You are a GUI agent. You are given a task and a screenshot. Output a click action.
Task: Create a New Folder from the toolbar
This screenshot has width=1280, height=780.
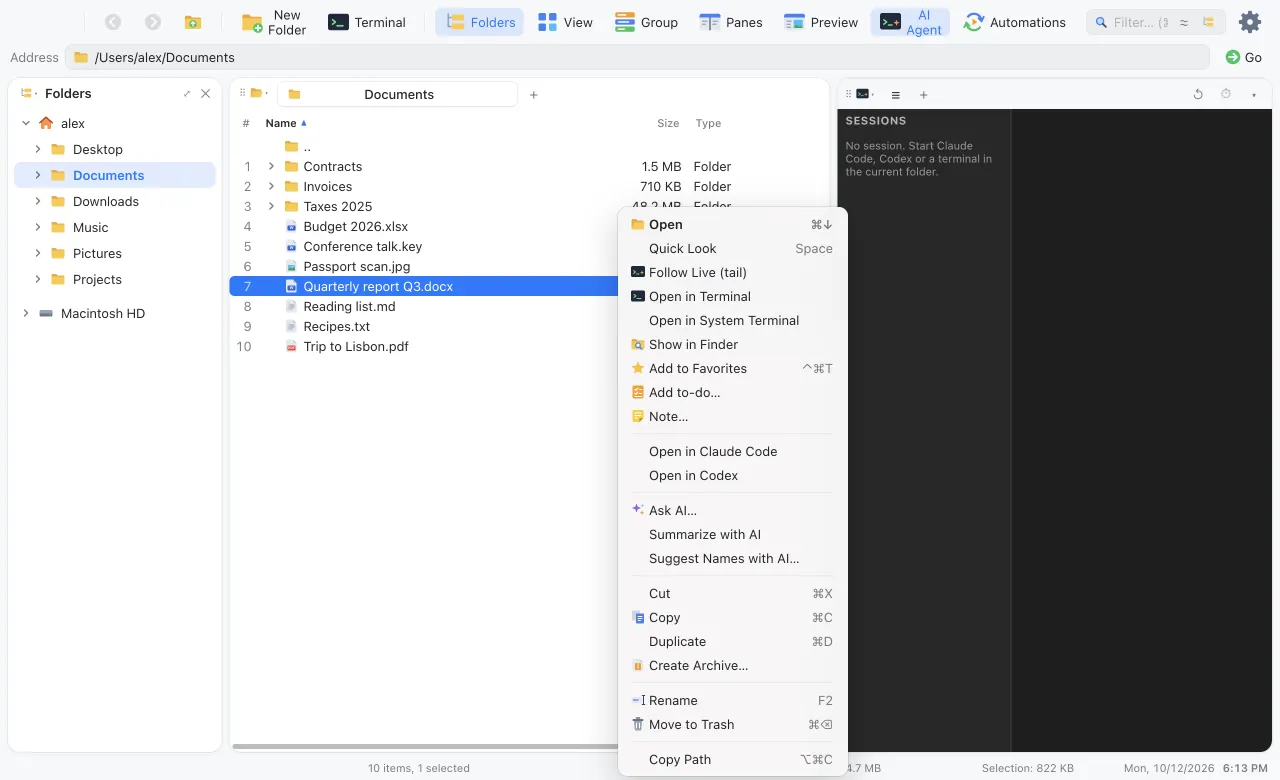coord(275,22)
